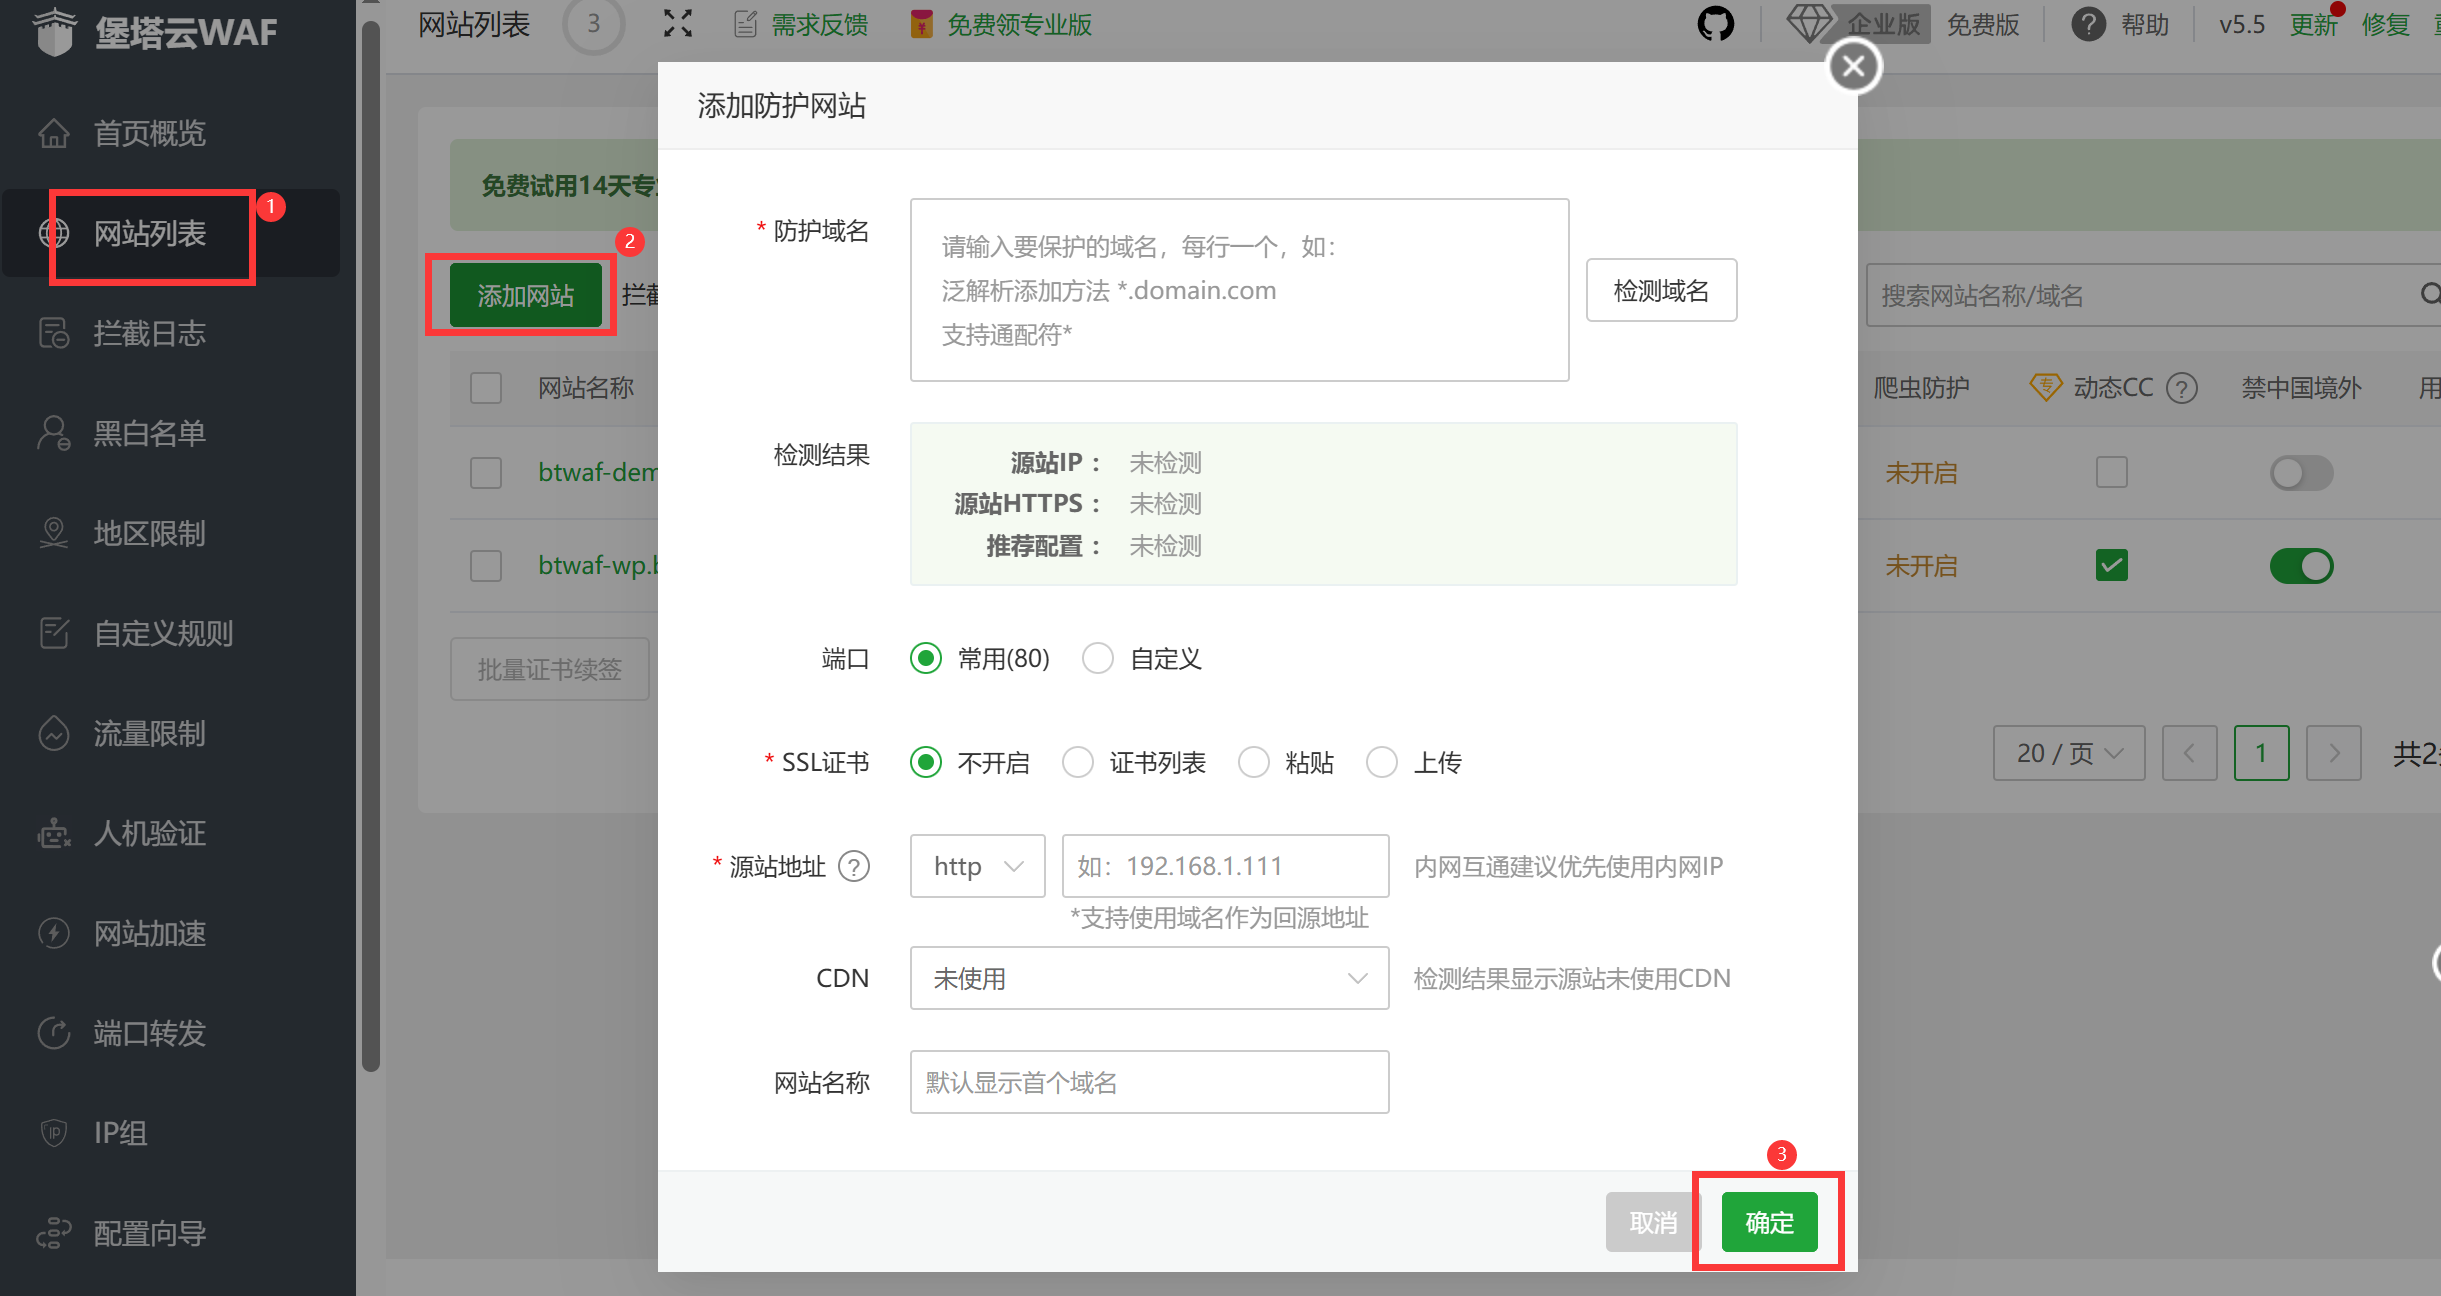Disable 禁中国境外 toggle in second row
The width and height of the screenshot is (2441, 1296).
tap(2302, 566)
